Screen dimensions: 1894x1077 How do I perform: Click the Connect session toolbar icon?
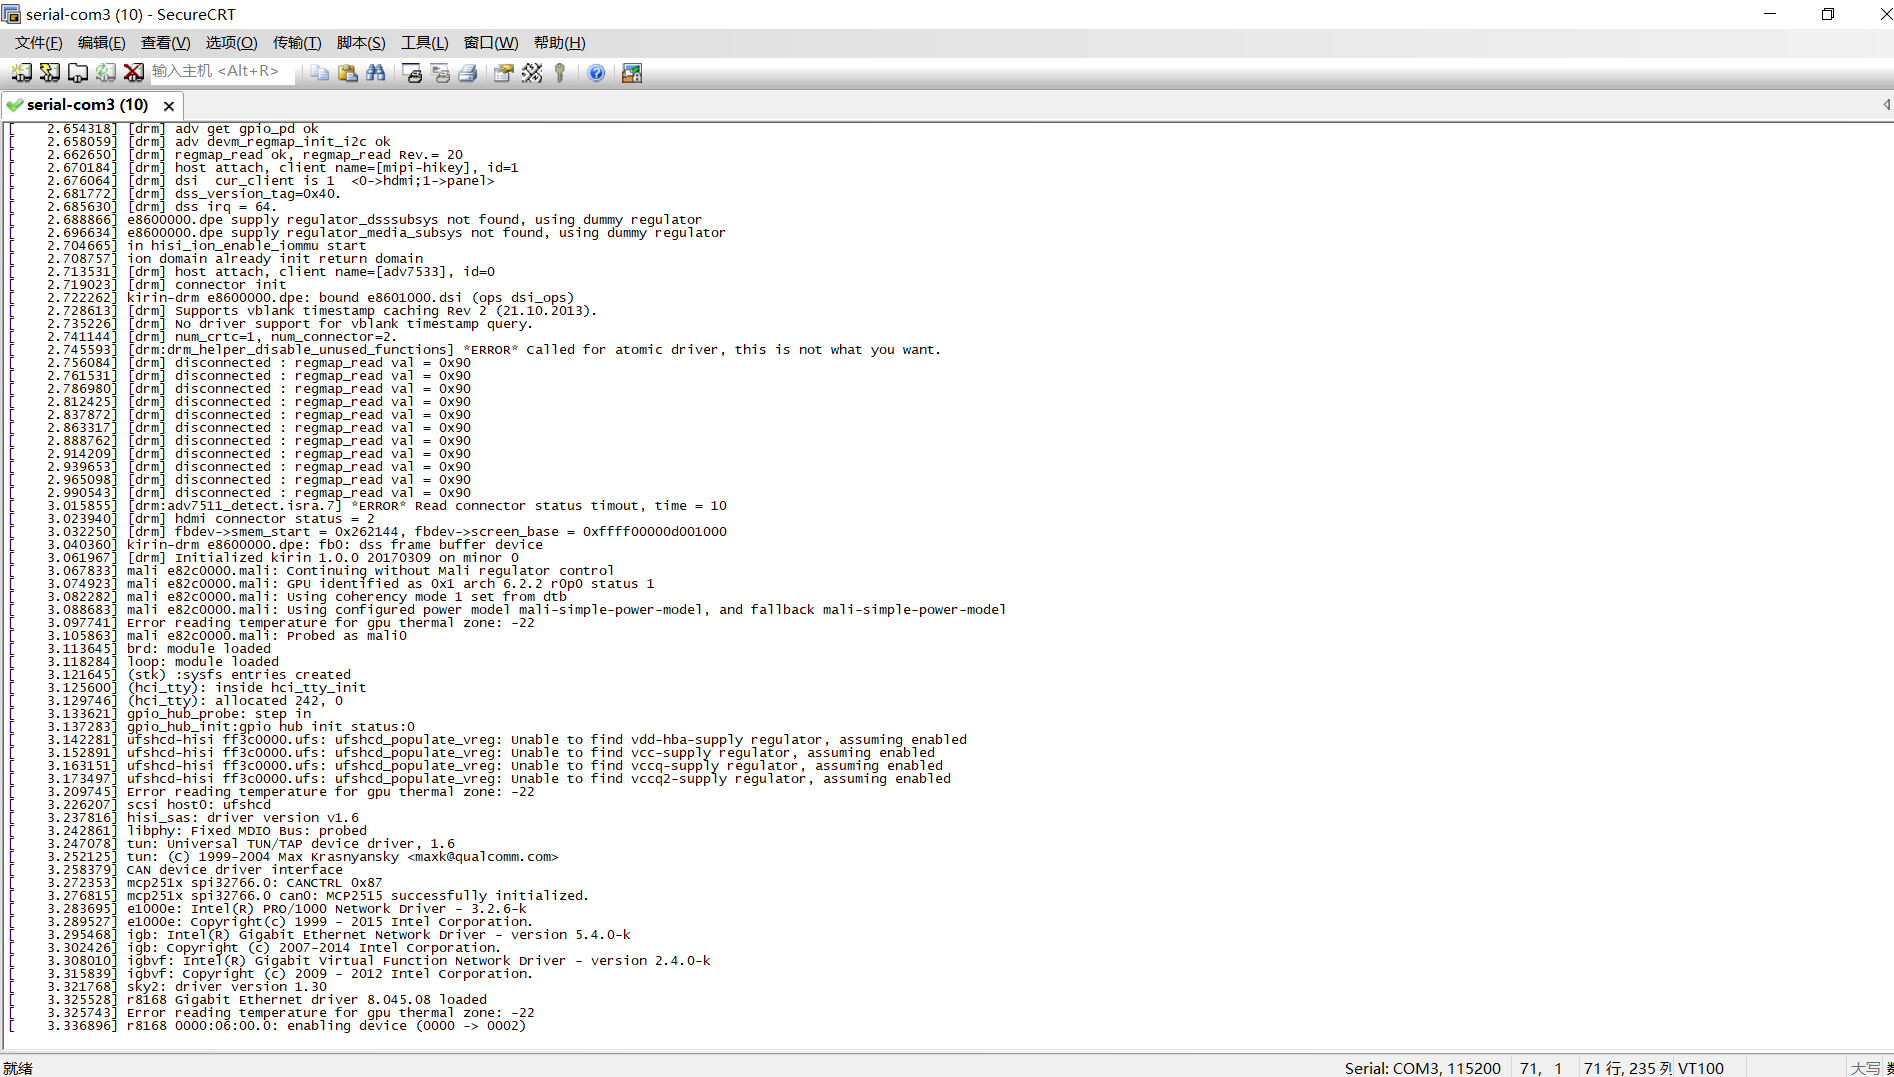pos(21,73)
